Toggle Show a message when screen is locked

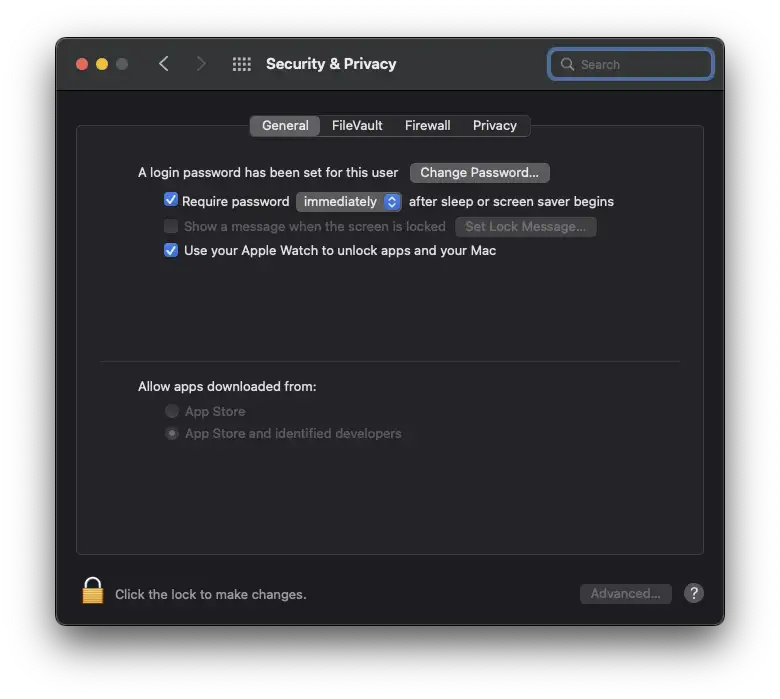[171, 226]
